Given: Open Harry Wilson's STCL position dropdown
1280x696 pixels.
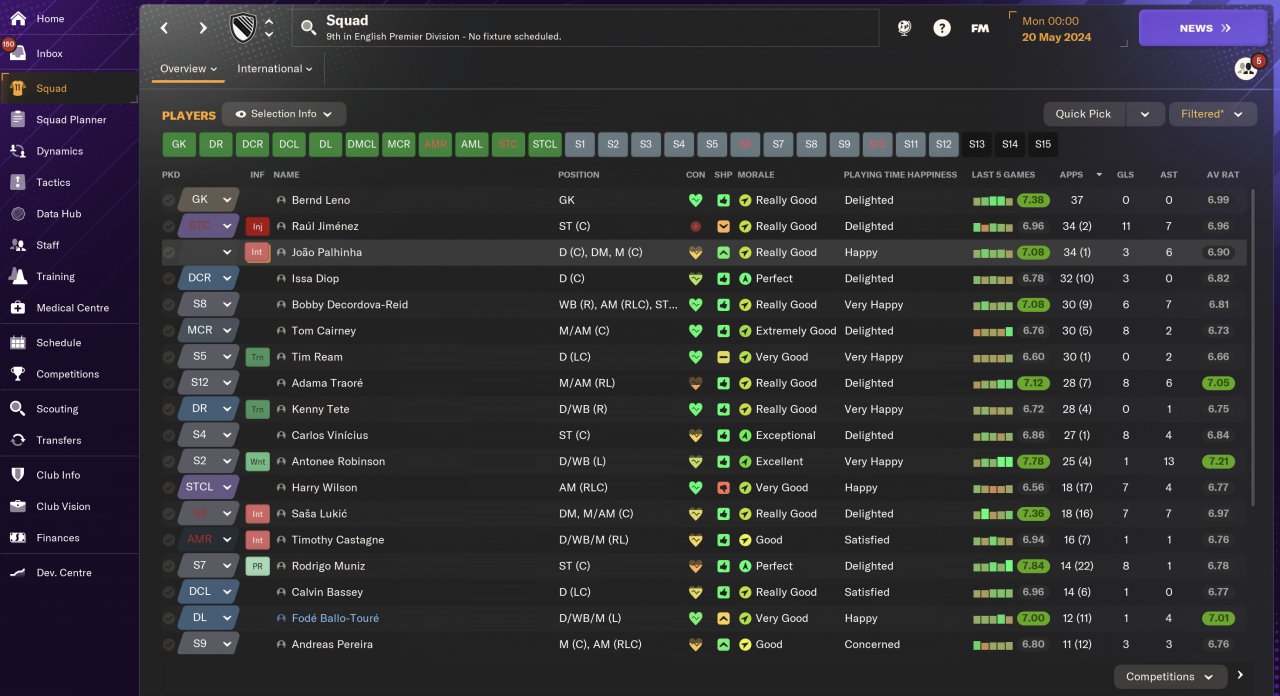Looking at the screenshot, I should pyautogui.click(x=209, y=487).
